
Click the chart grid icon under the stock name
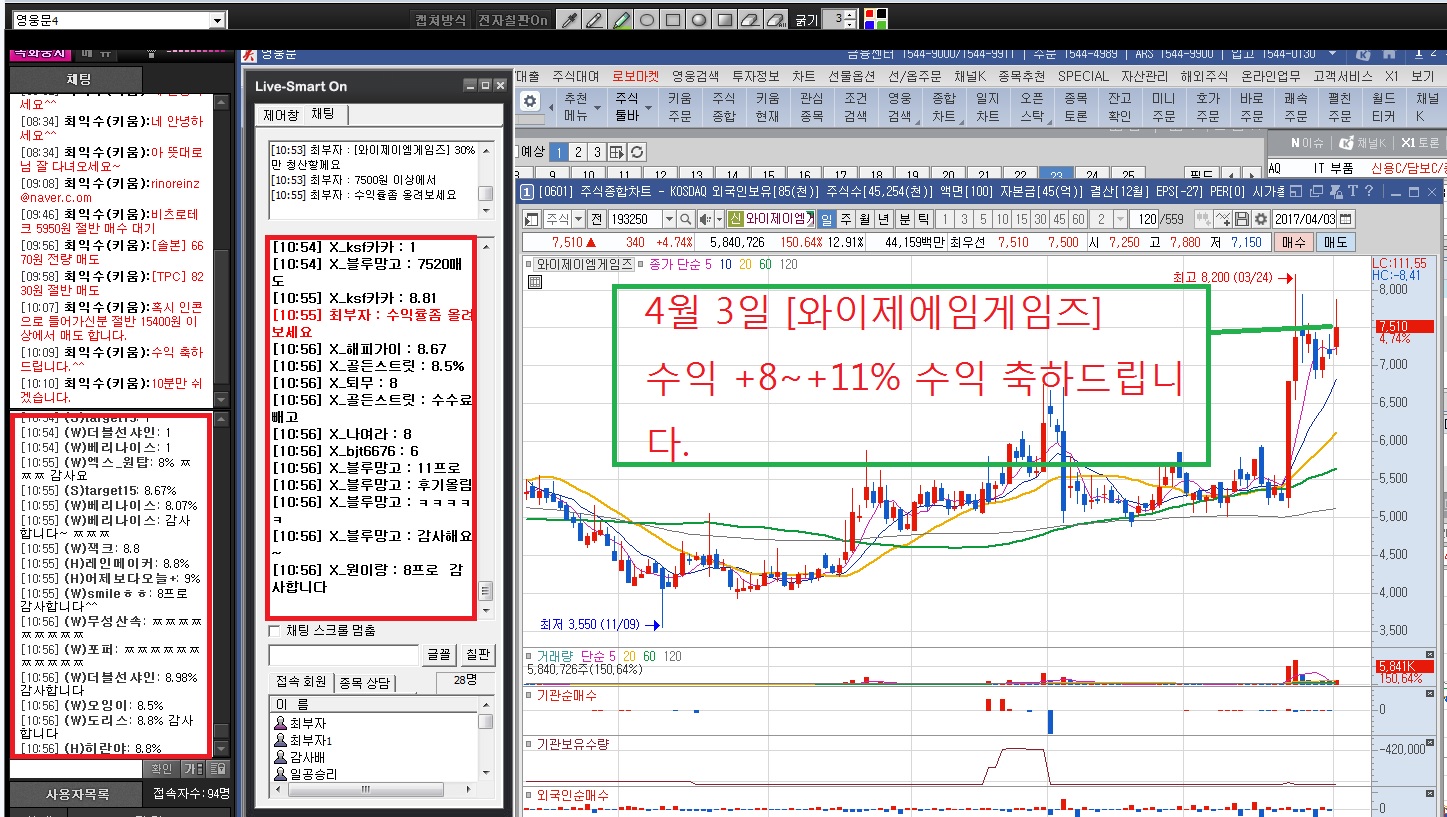point(535,282)
